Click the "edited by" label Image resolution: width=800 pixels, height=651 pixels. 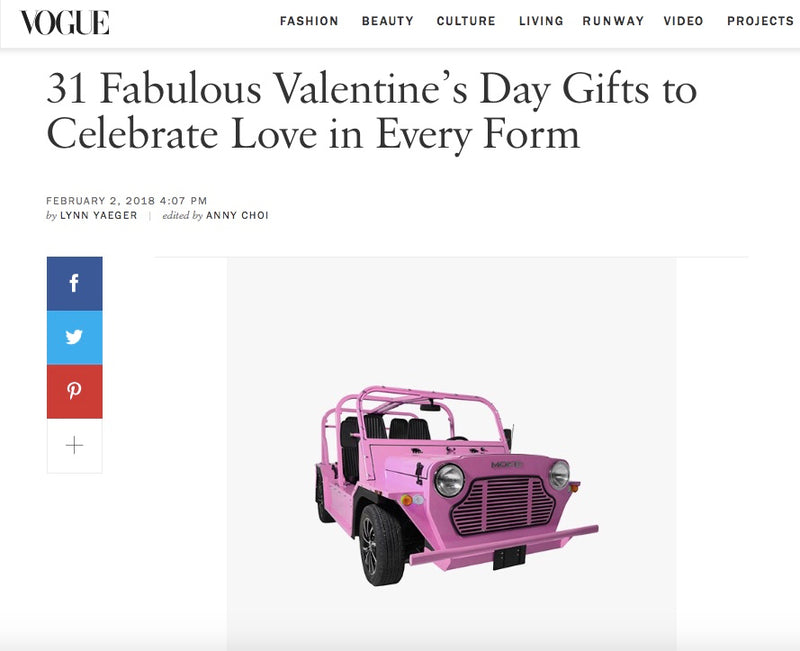click(x=182, y=216)
